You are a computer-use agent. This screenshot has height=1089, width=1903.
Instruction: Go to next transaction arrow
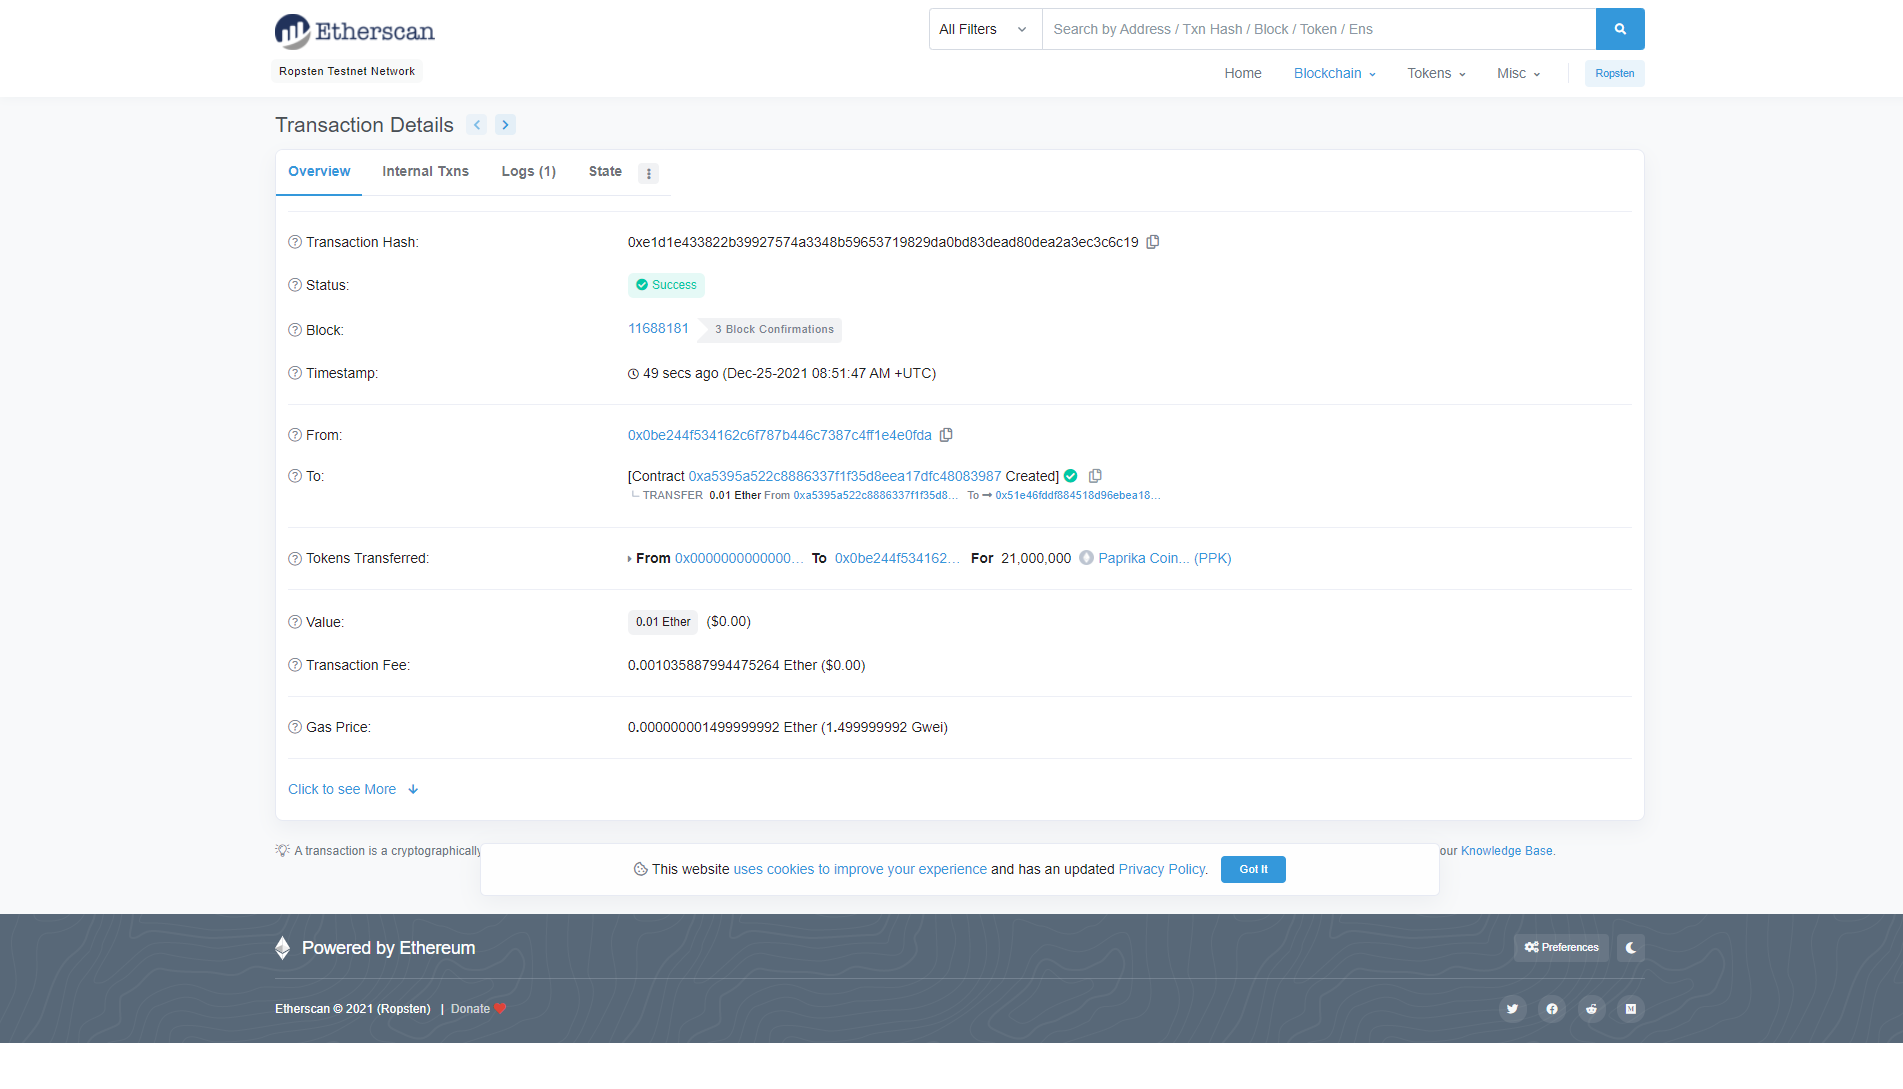pyautogui.click(x=505, y=125)
